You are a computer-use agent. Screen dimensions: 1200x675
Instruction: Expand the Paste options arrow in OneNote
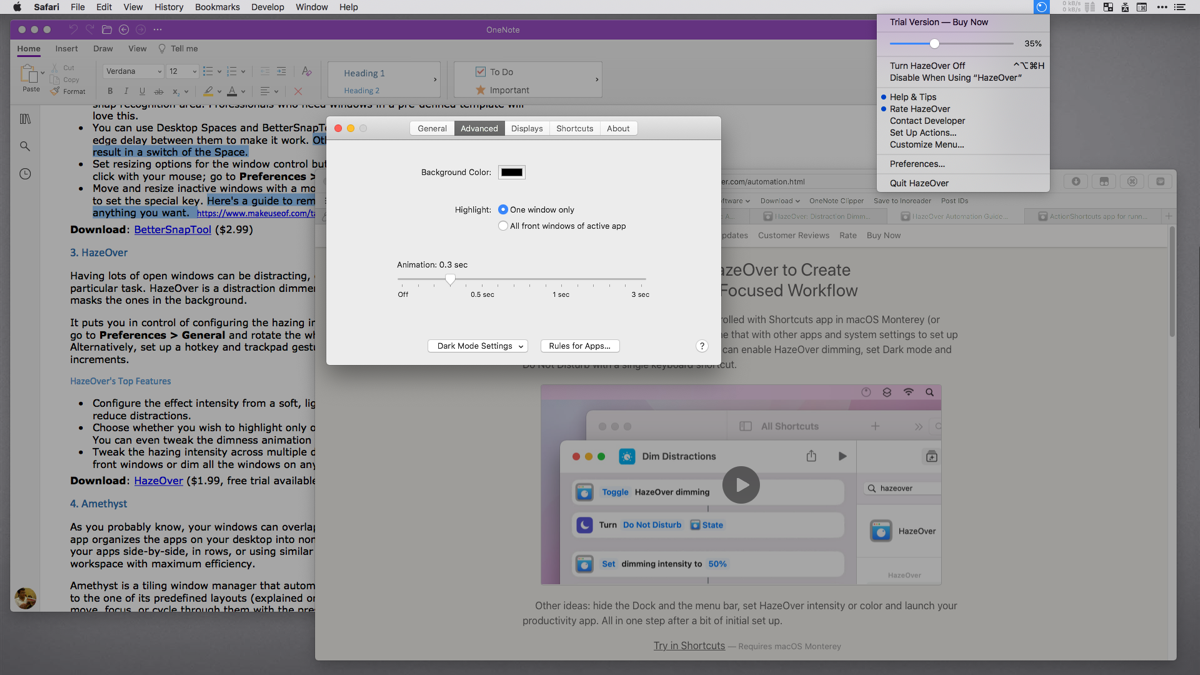click(x=42, y=74)
